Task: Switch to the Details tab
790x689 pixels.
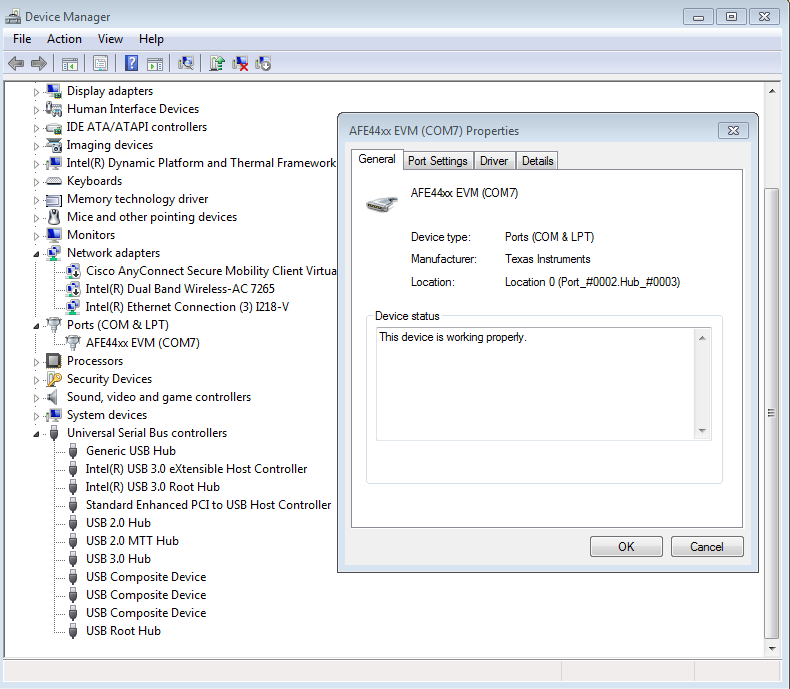Action: (538, 161)
